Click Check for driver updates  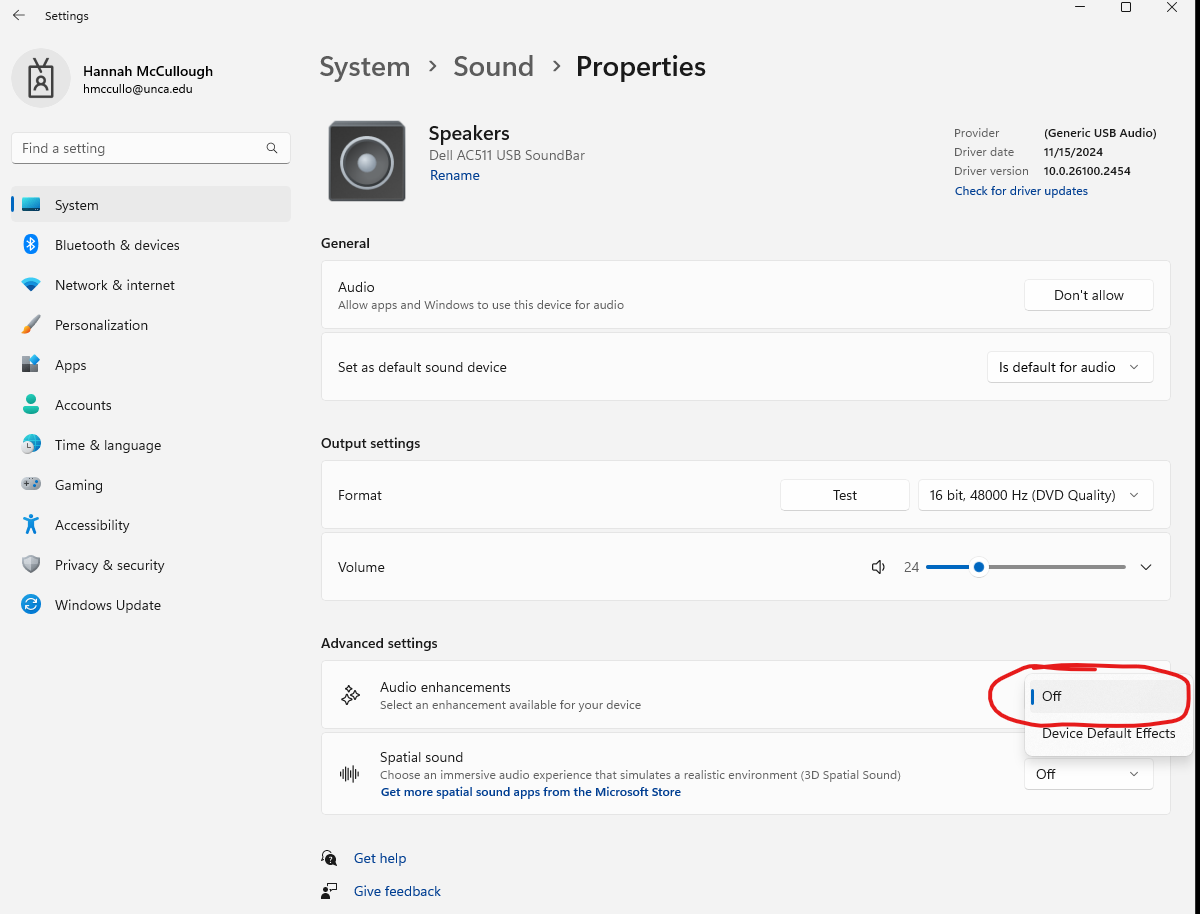tap(1020, 190)
